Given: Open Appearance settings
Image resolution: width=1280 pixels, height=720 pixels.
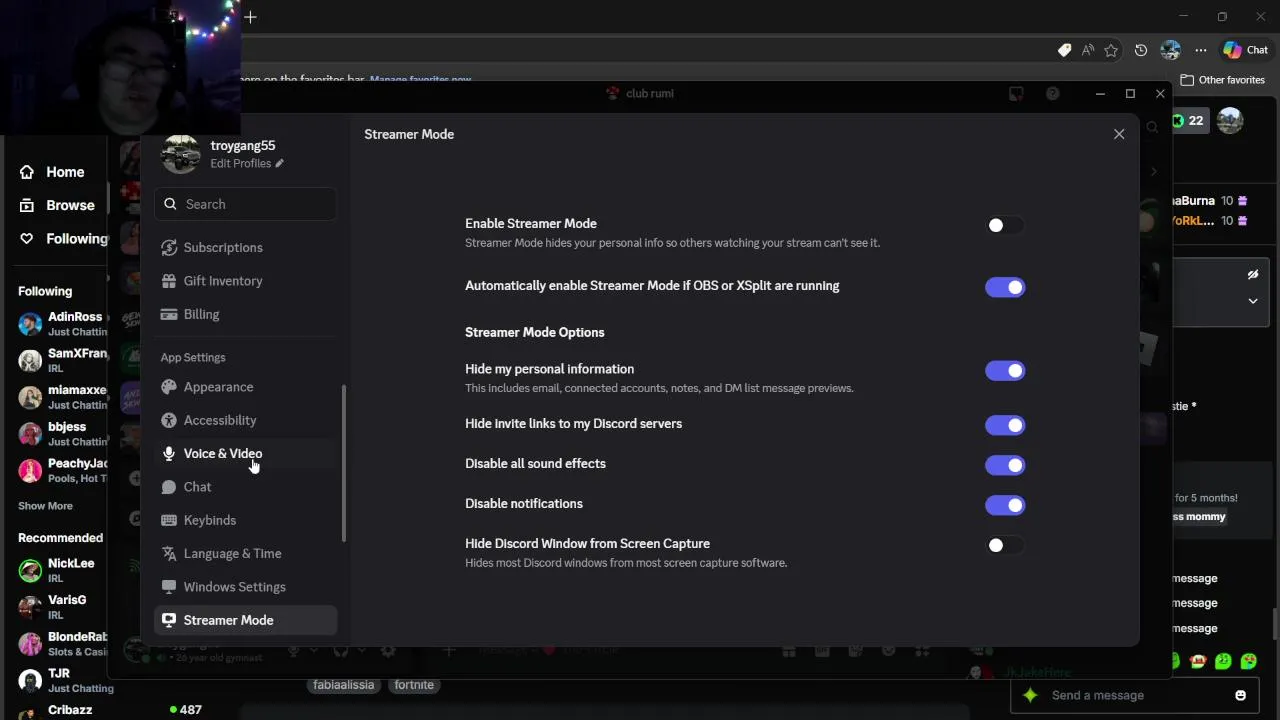Looking at the screenshot, I should click(246, 387).
